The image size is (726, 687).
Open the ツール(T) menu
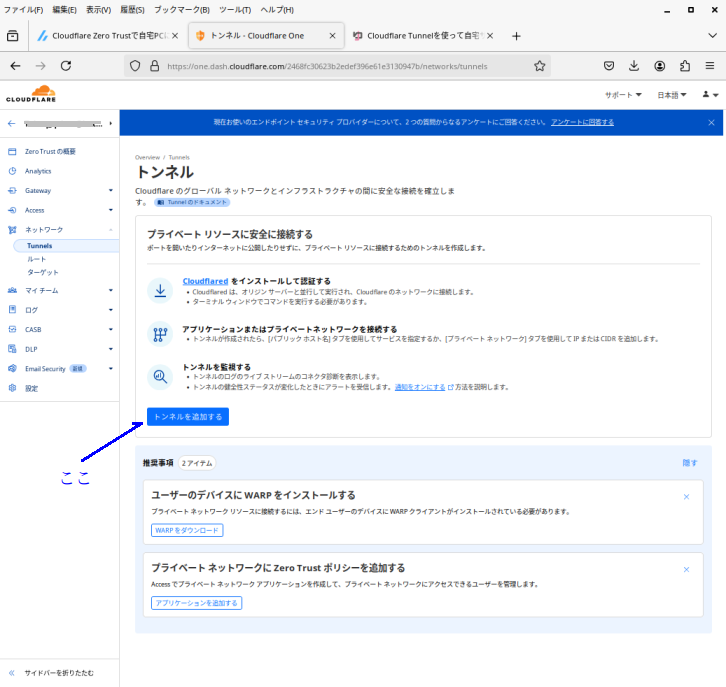tap(235, 10)
